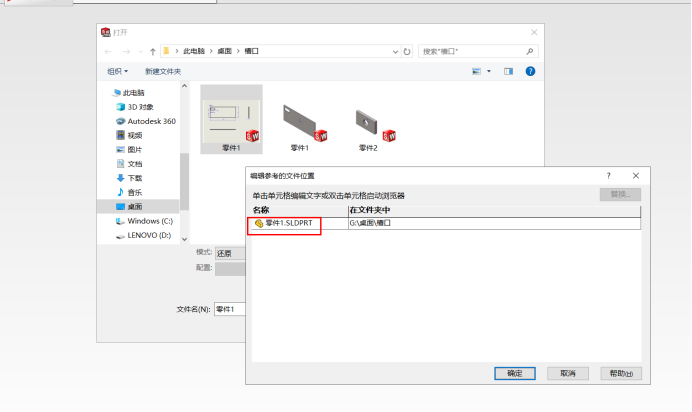
Task: Open the 模式 dropdown showing 还原
Action: (x=230, y=254)
